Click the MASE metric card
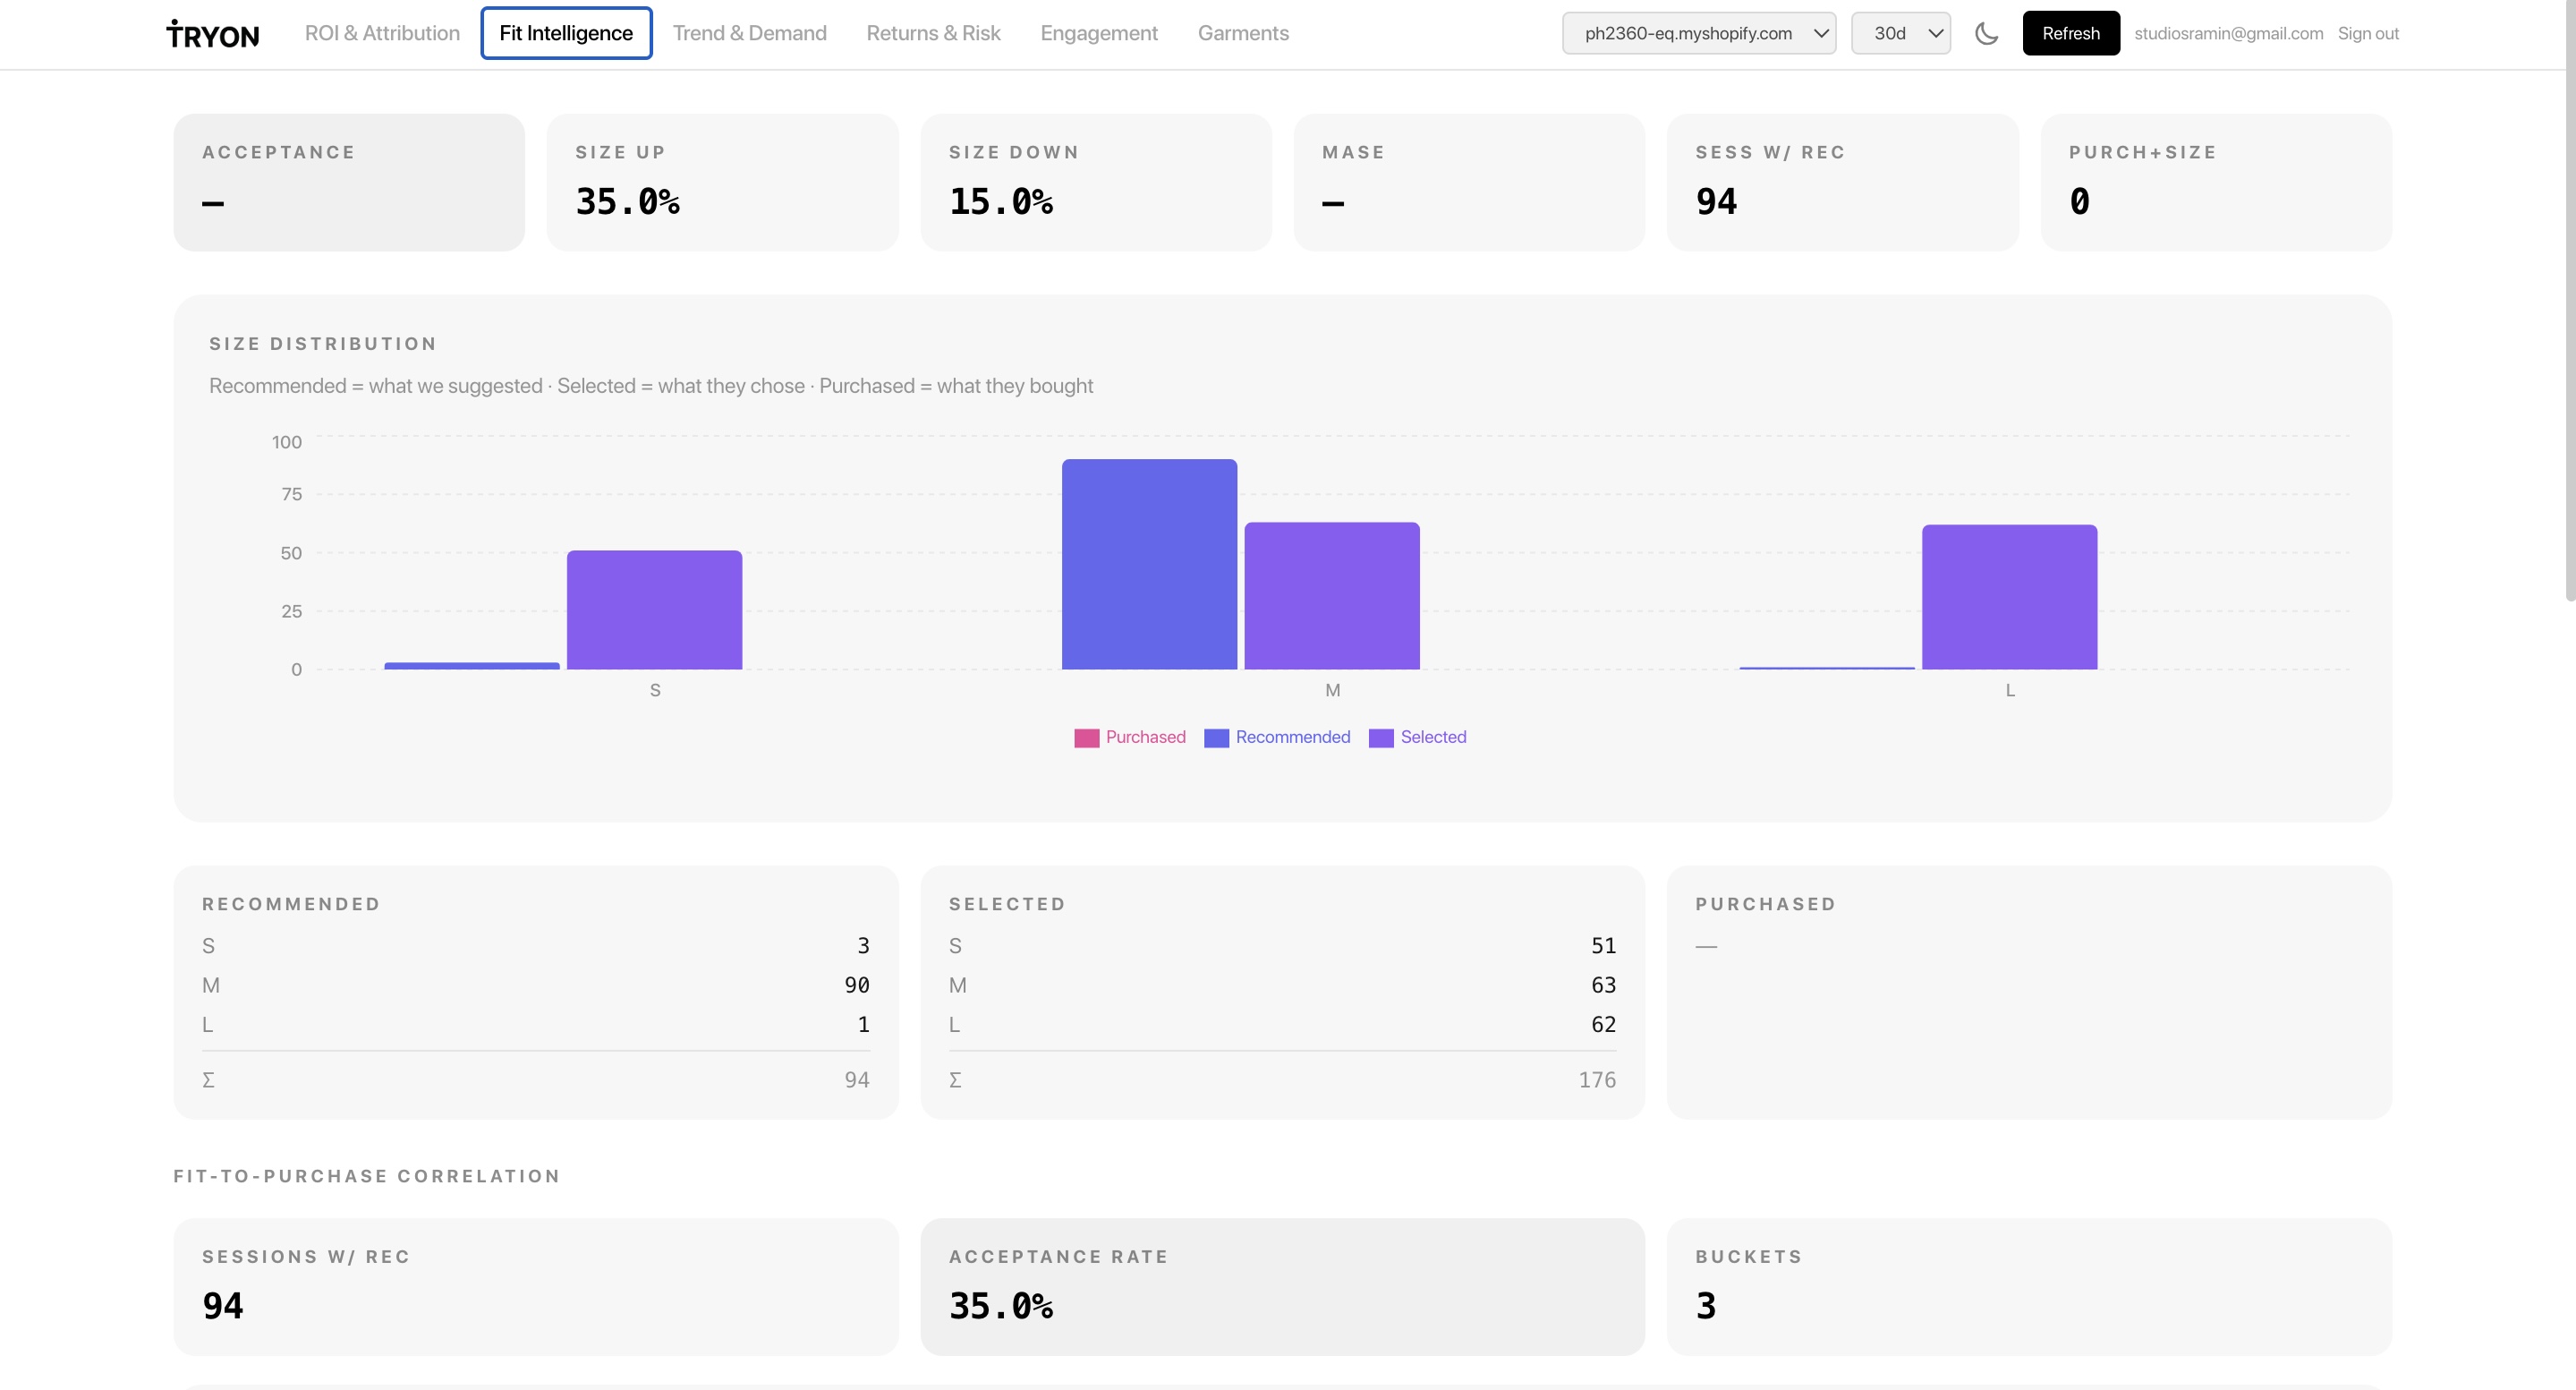 (x=1469, y=182)
